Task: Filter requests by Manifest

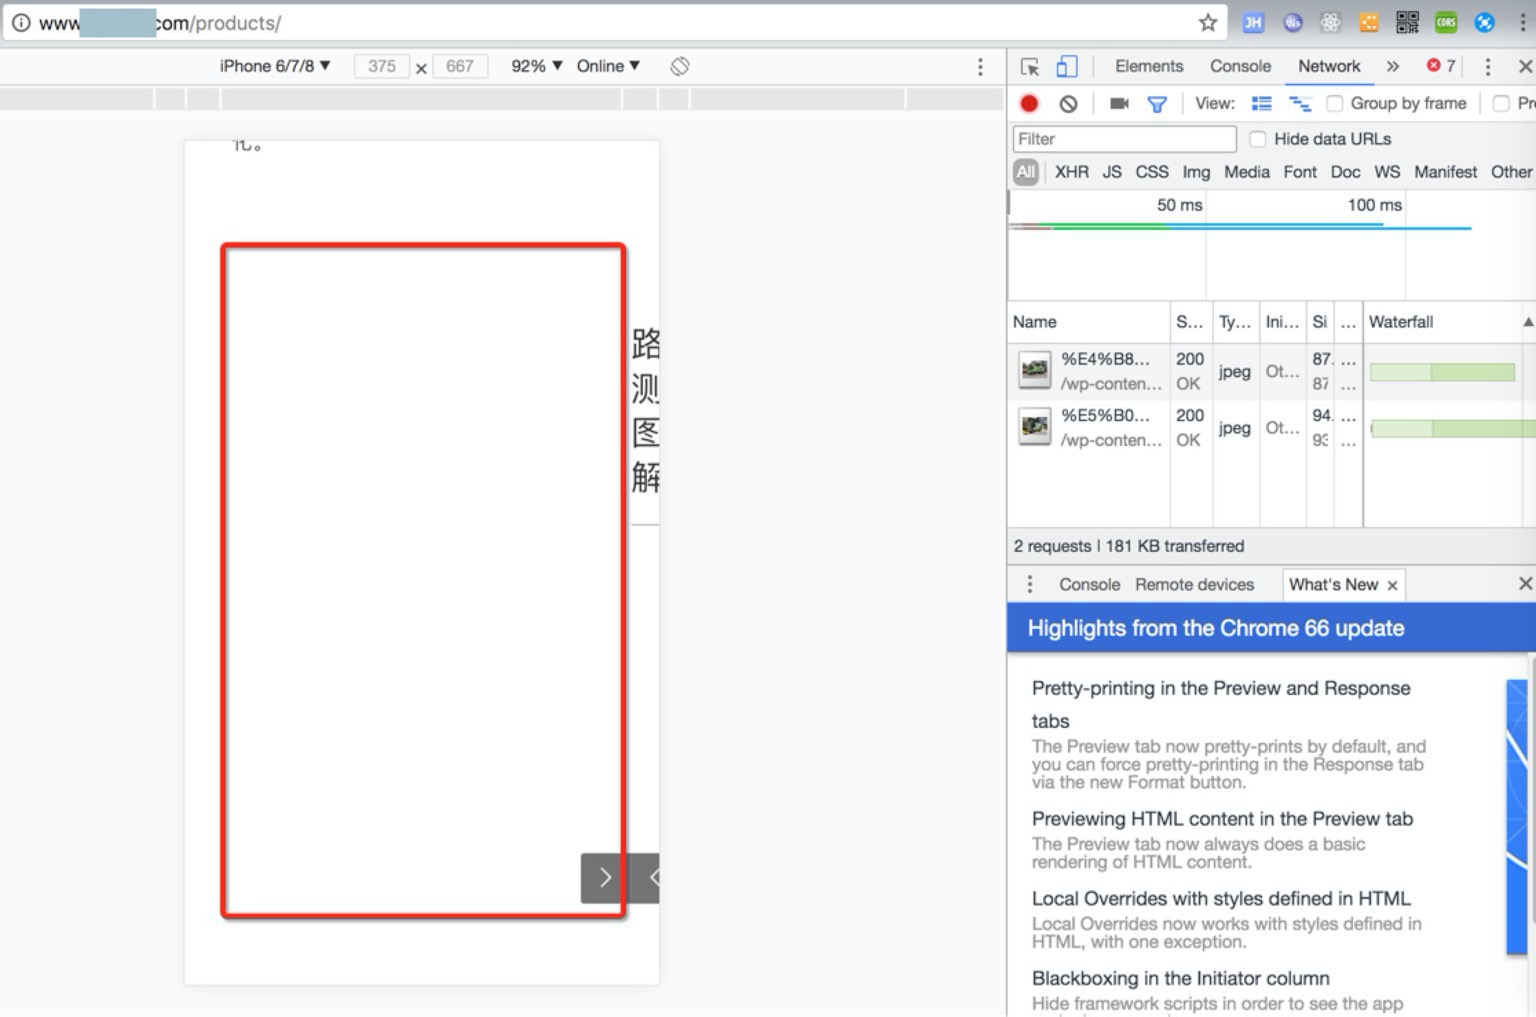Action: pyautogui.click(x=1445, y=172)
